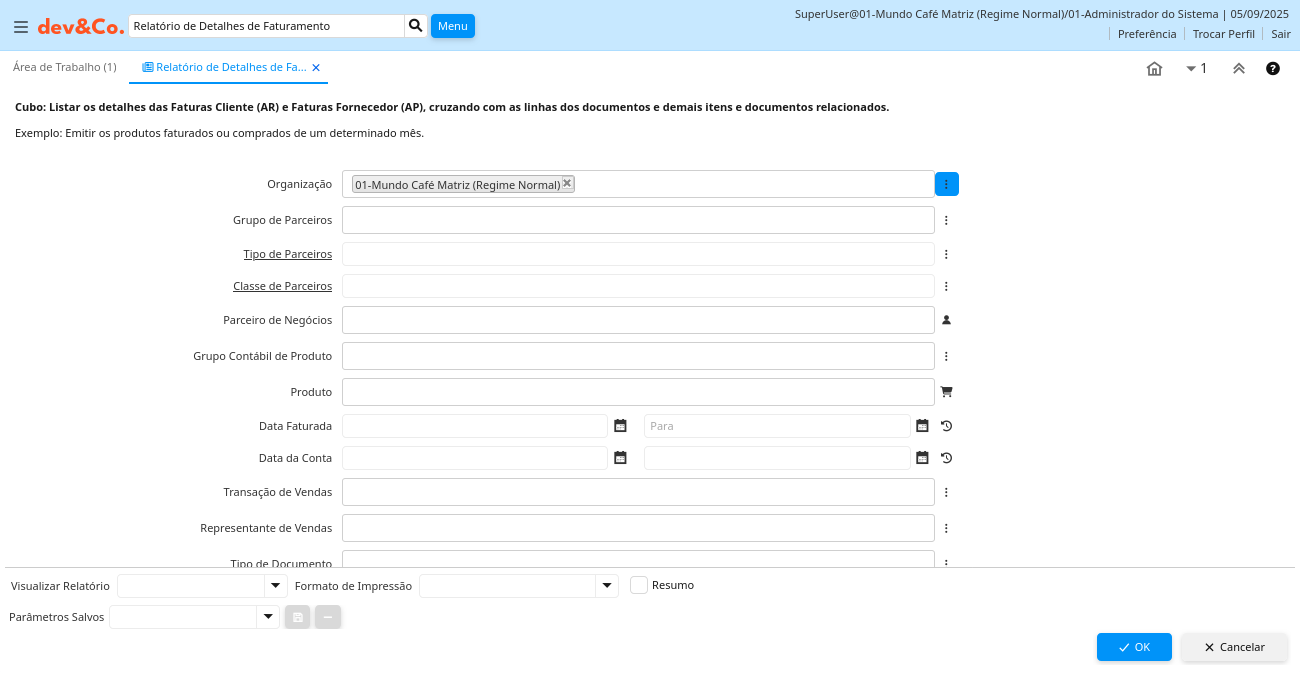Click Data Faturada history clock icon
The width and height of the screenshot is (1300, 674).
click(946, 426)
